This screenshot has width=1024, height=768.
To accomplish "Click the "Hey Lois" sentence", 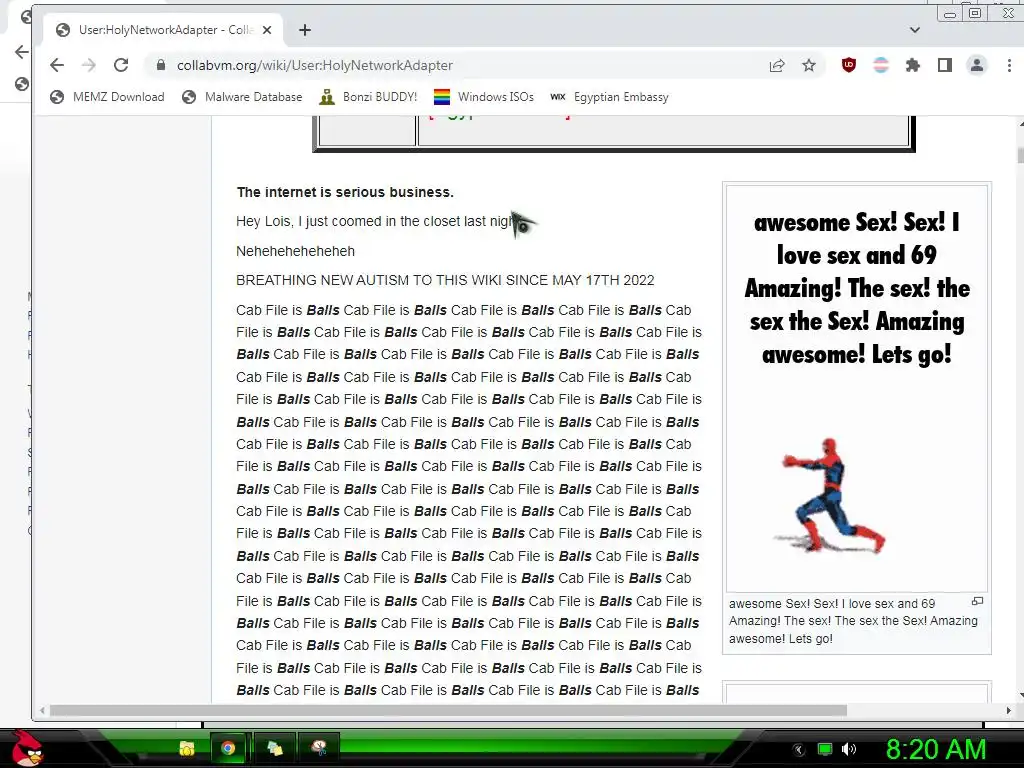I will 376,221.
